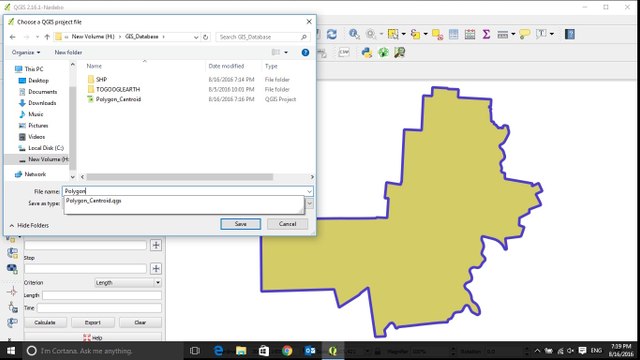Screen dimensions: 640x360
Task: Click the CSW metadata search icon
Action: (x=344, y=52)
